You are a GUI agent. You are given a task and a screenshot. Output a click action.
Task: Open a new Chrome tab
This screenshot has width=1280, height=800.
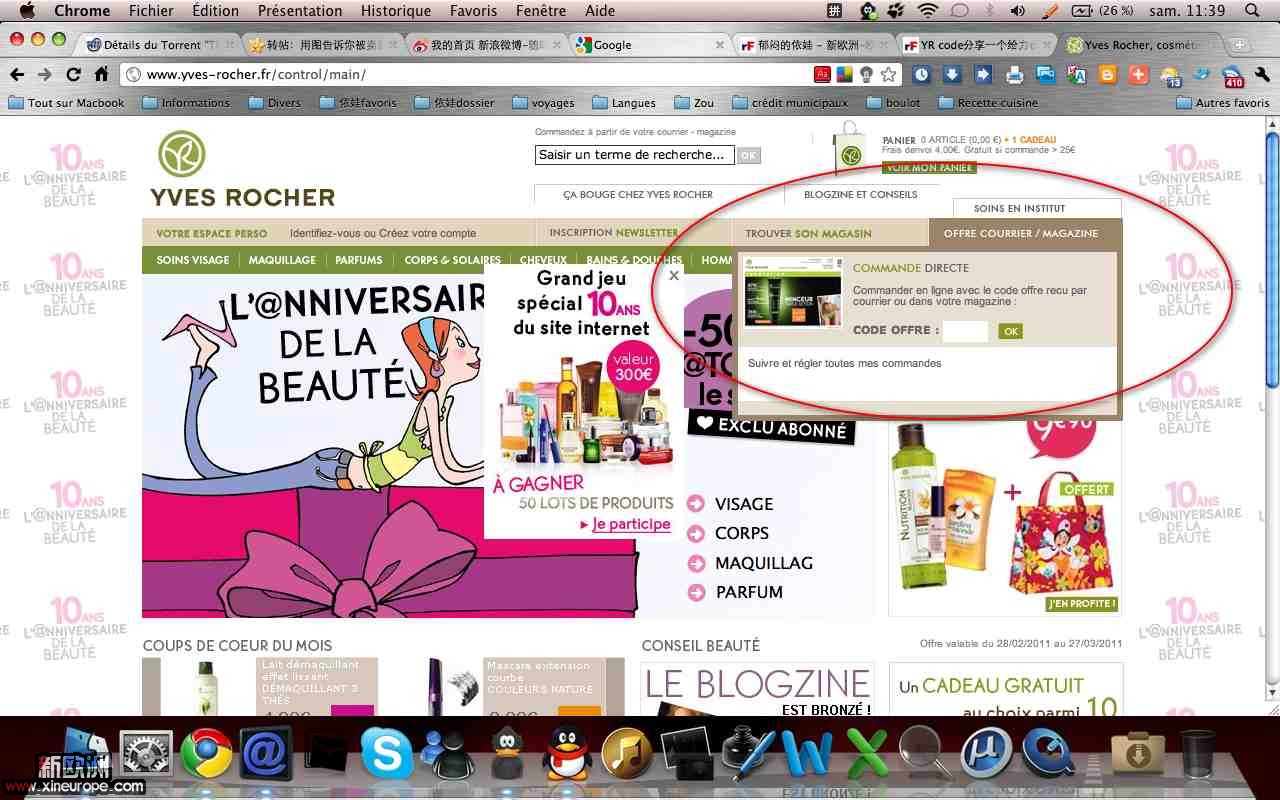pos(1239,44)
